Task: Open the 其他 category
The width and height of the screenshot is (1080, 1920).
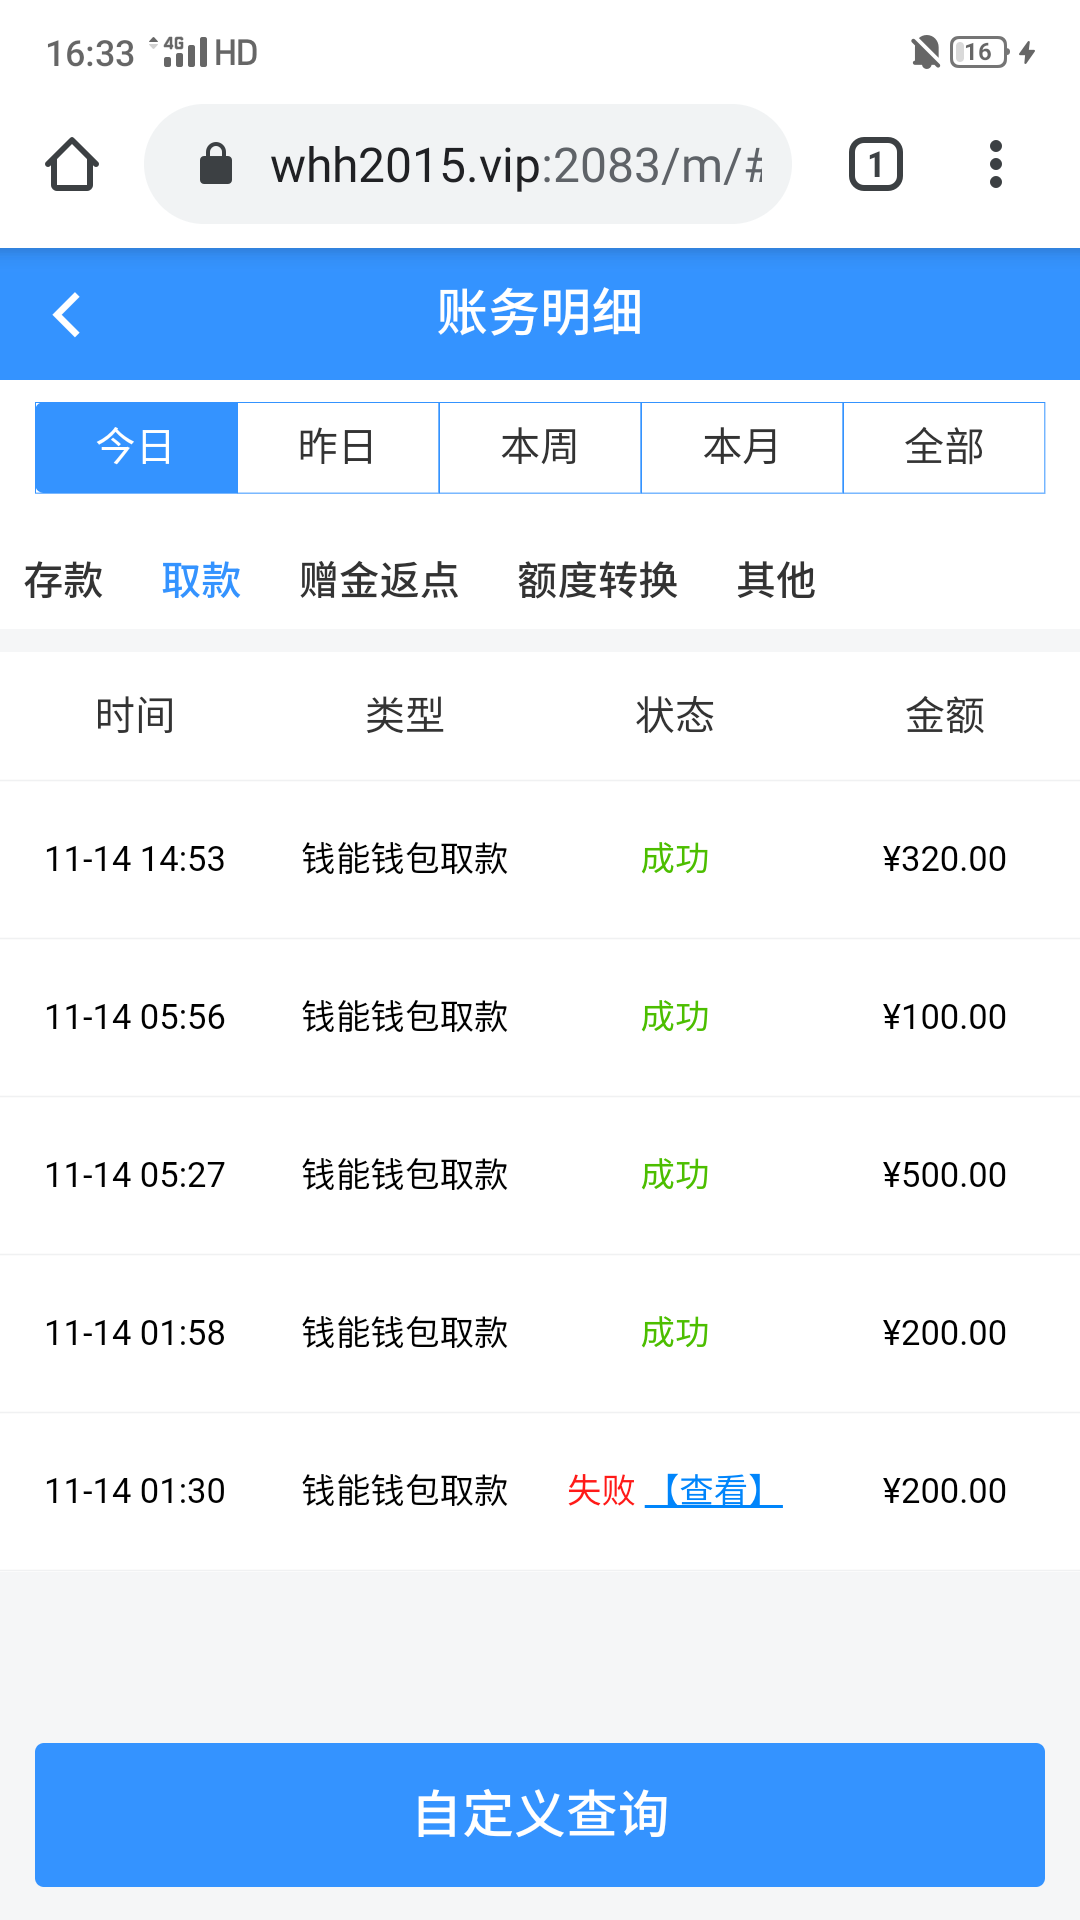Action: pyautogui.click(x=776, y=580)
